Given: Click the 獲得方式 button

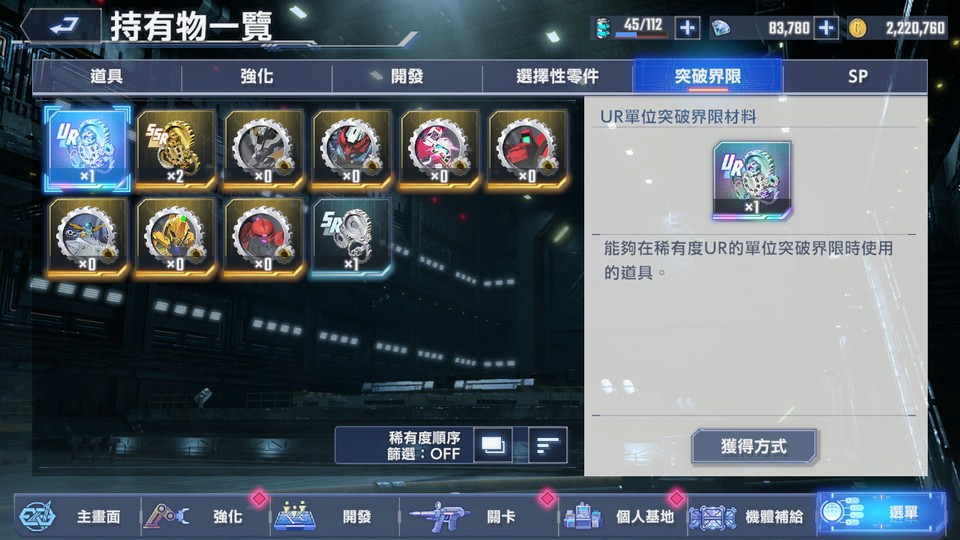Looking at the screenshot, I should point(754,446).
